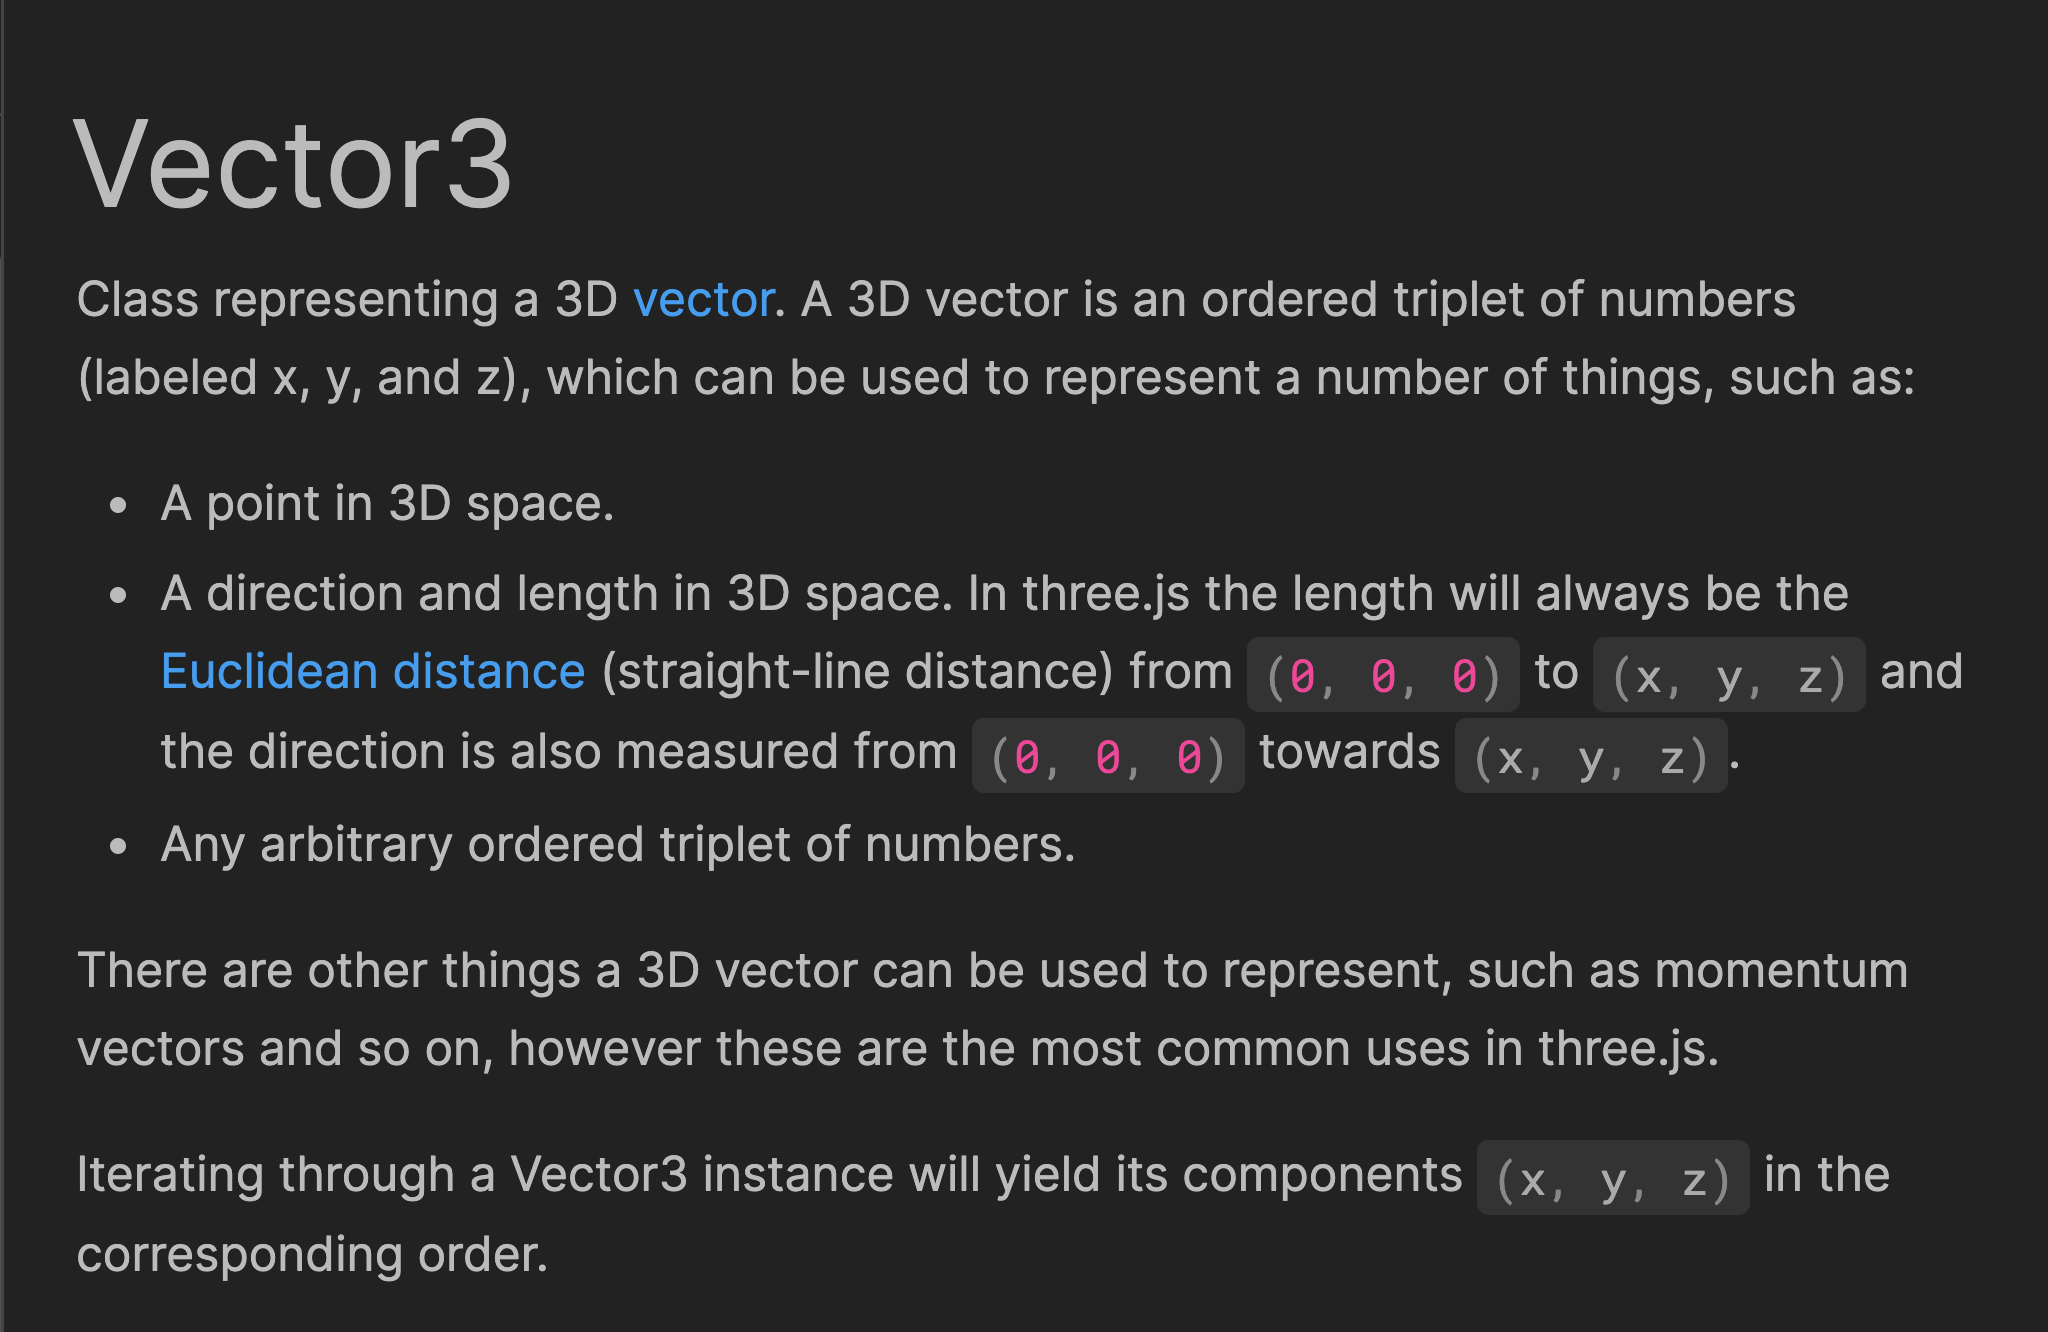
Task: Click the word "momentum" in the paragraph
Action: point(1781,970)
